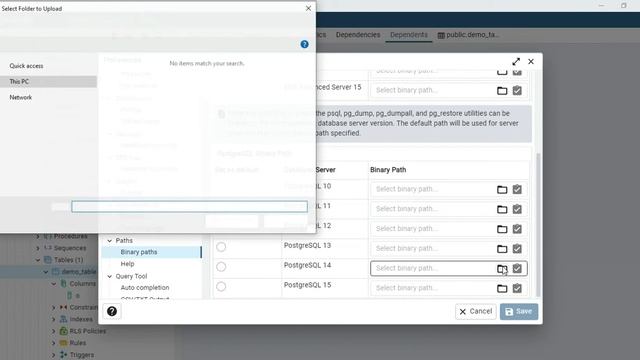
Task: Collapse the demo_table node
Action: (x=46, y=272)
